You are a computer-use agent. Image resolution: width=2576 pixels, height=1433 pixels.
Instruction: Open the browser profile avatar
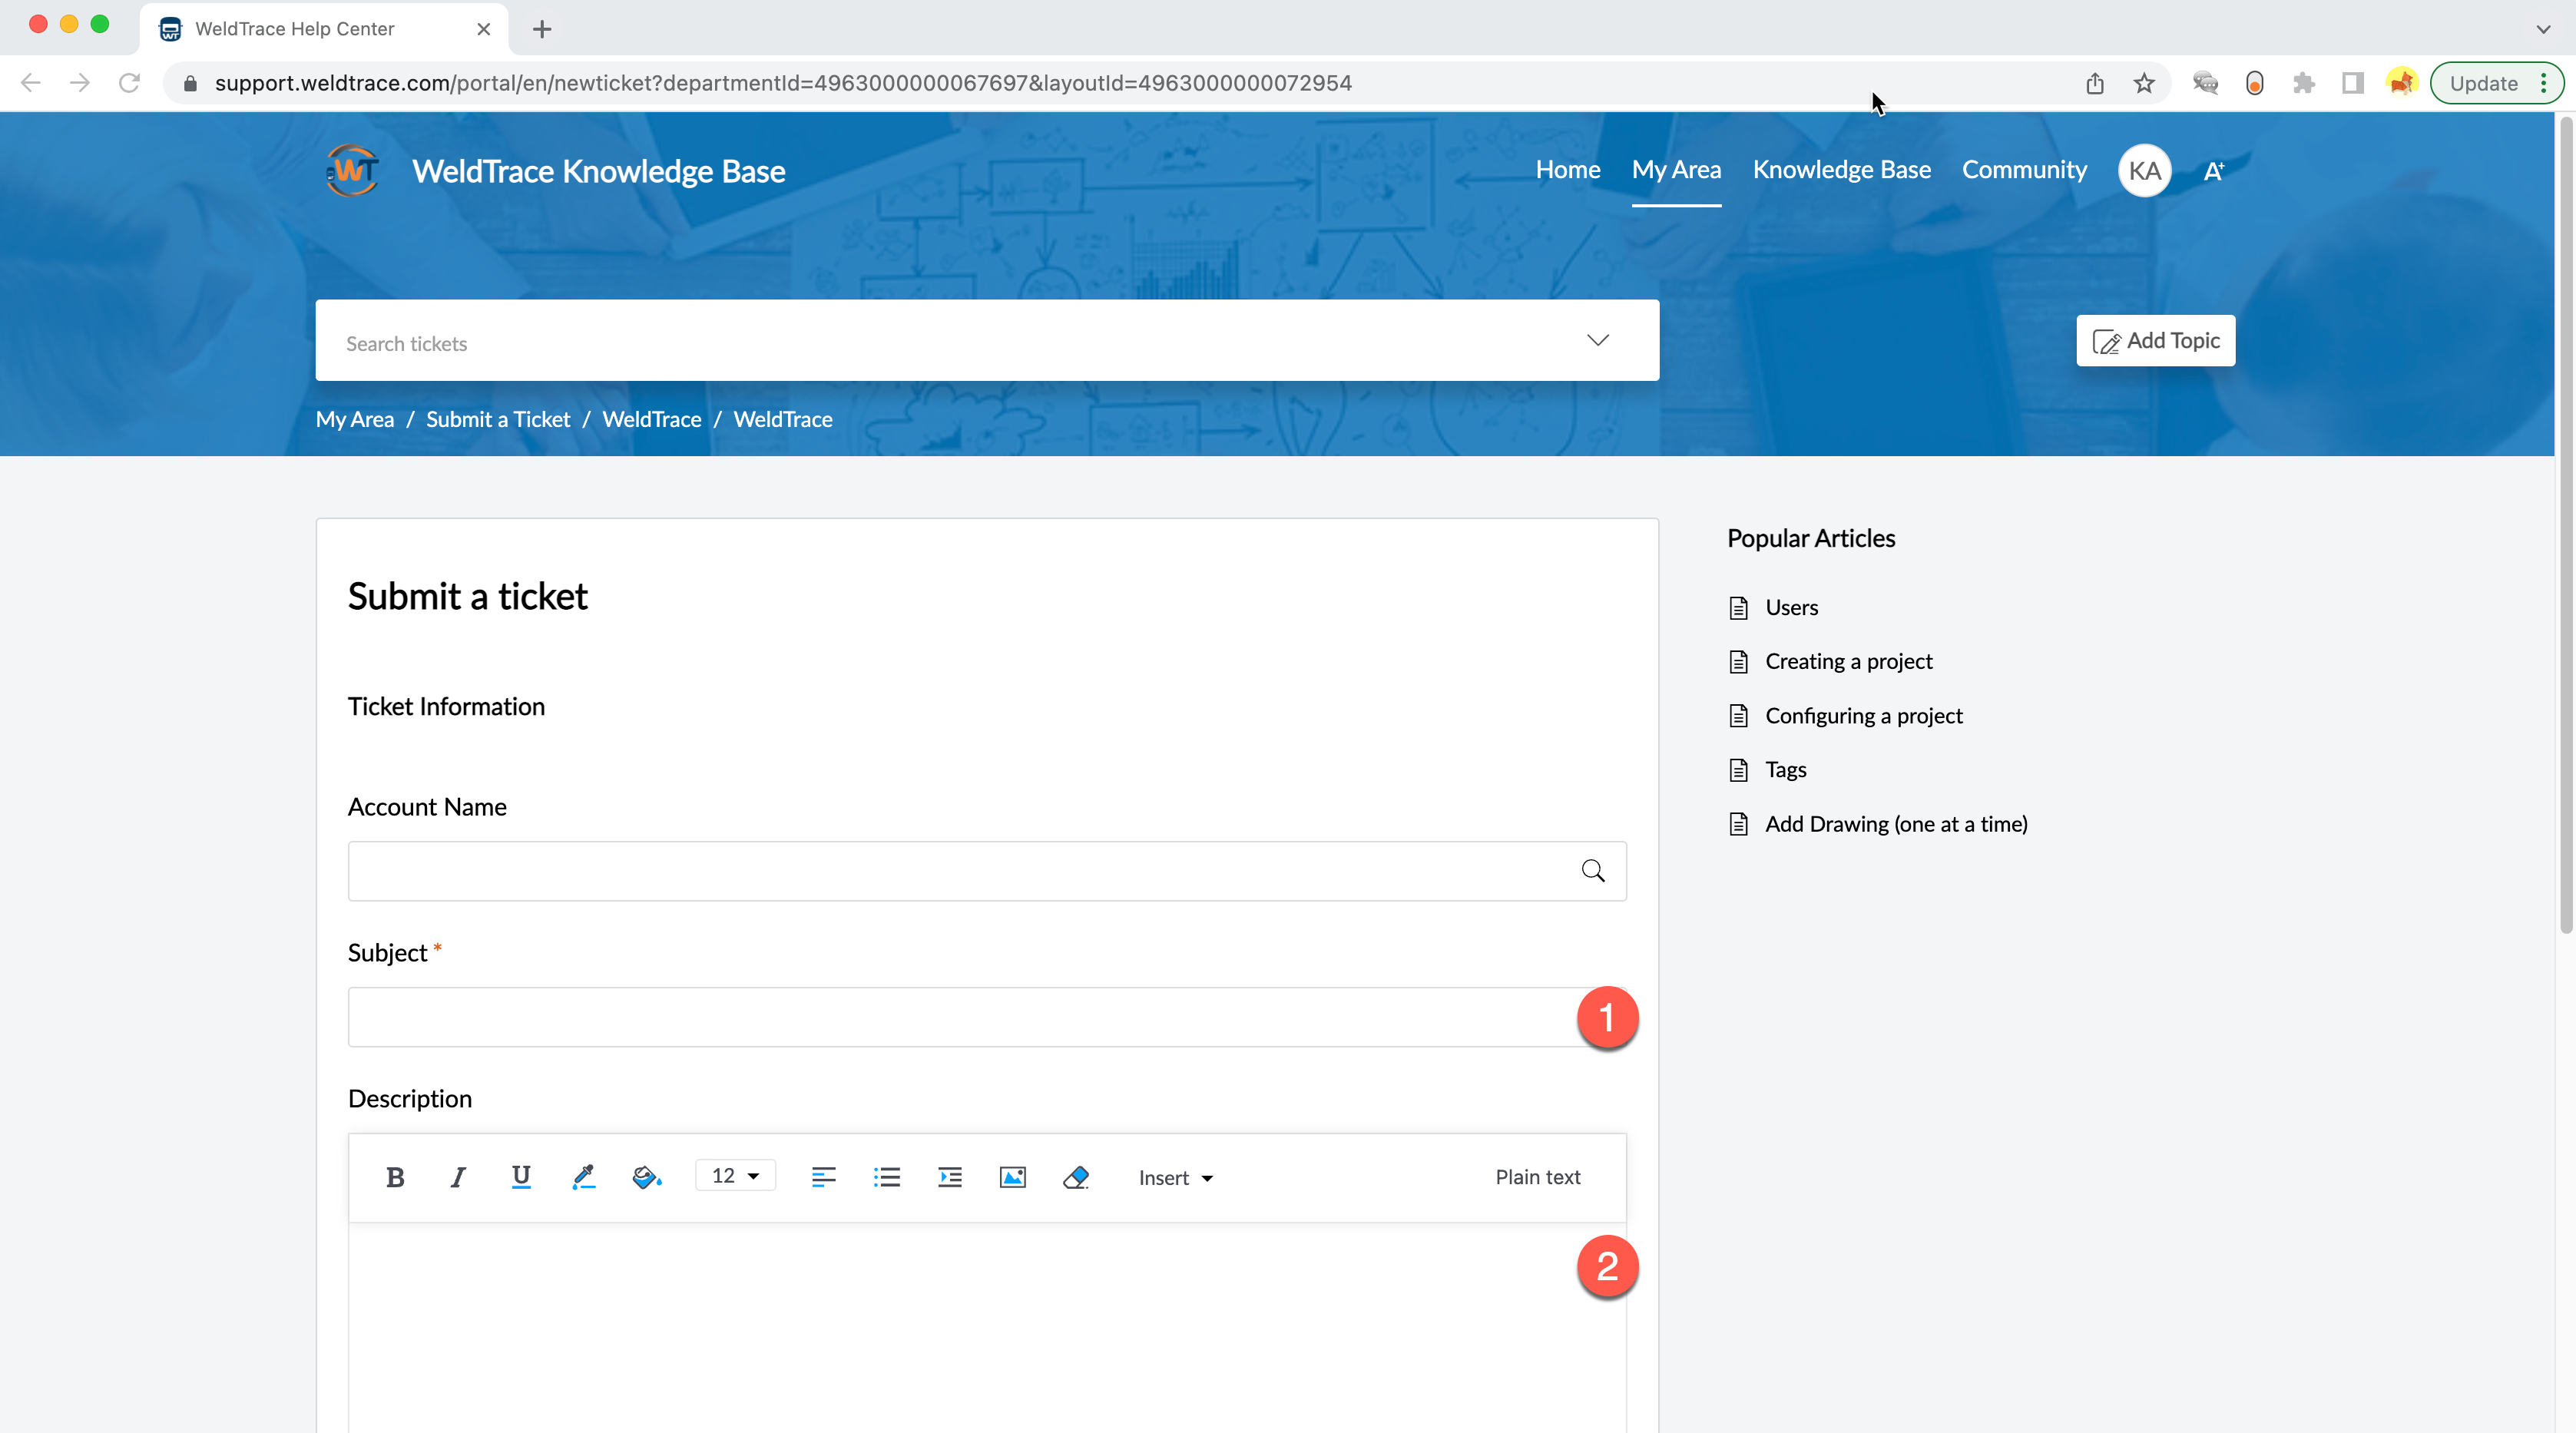click(2402, 83)
